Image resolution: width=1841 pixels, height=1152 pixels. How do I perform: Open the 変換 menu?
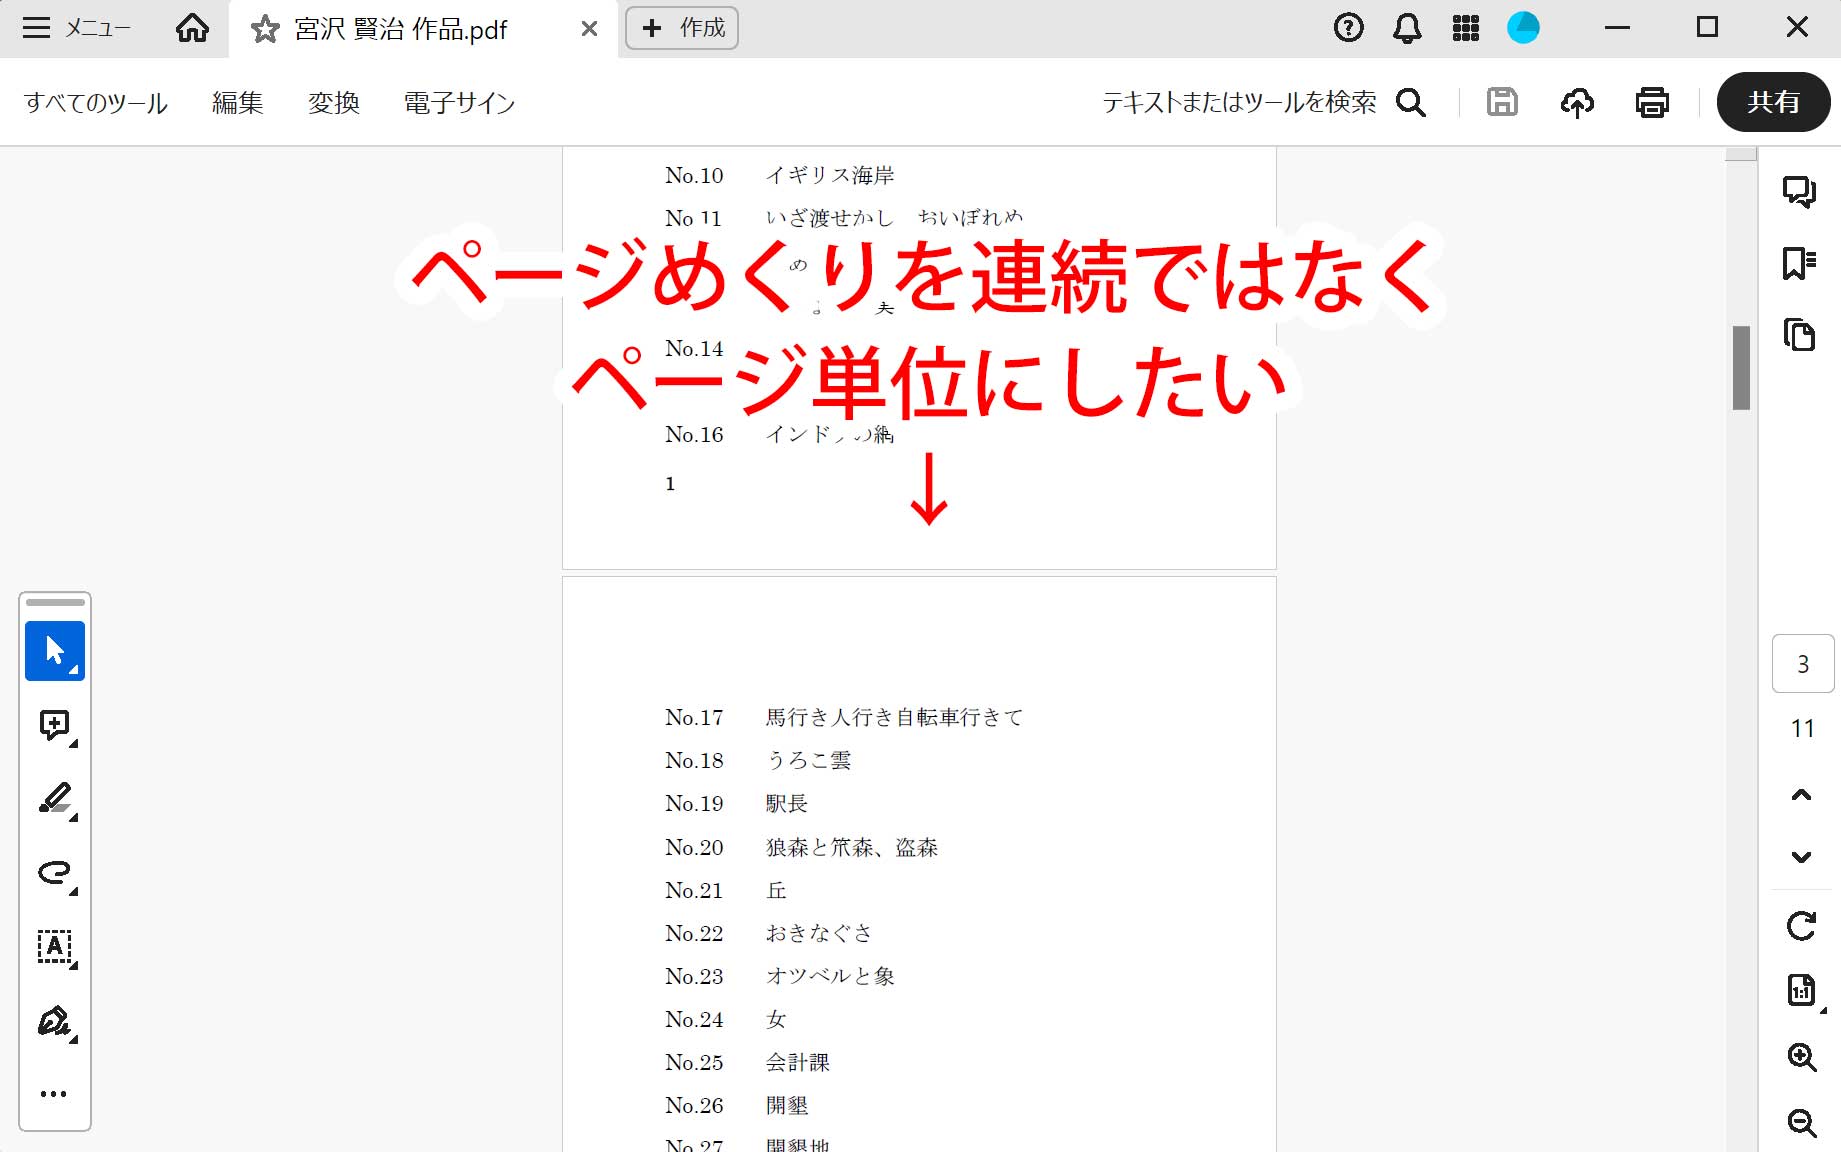[334, 103]
